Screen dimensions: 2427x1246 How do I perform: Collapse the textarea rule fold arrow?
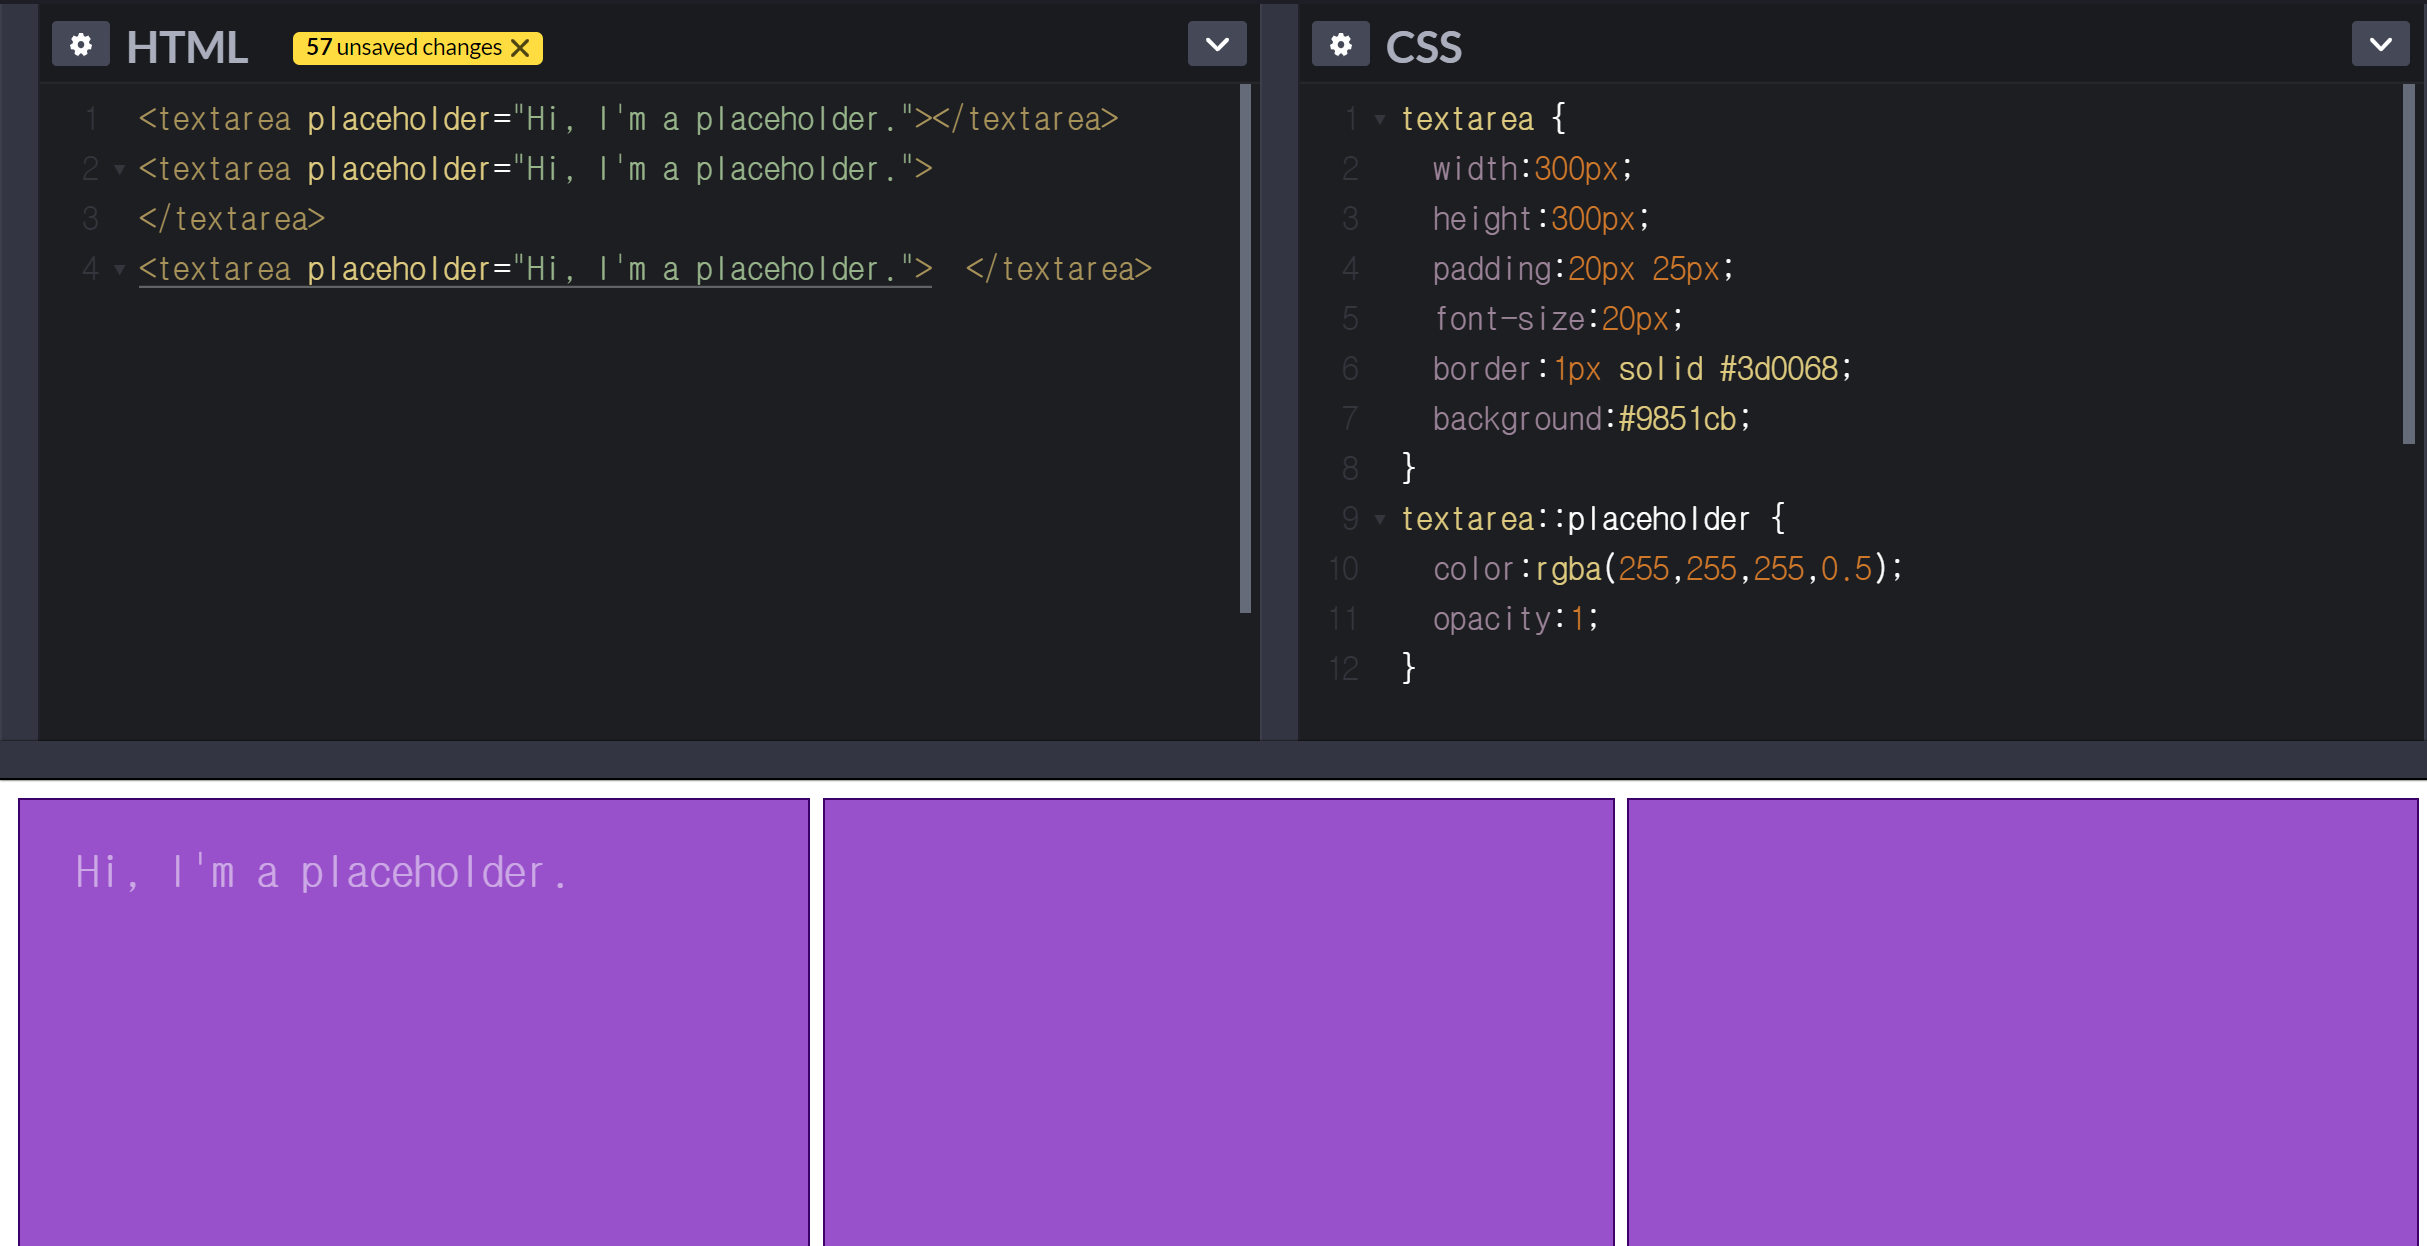(x=1380, y=120)
